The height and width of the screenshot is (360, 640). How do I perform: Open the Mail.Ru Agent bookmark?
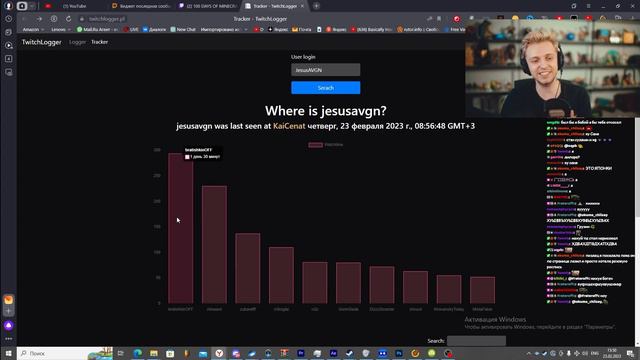97,29
